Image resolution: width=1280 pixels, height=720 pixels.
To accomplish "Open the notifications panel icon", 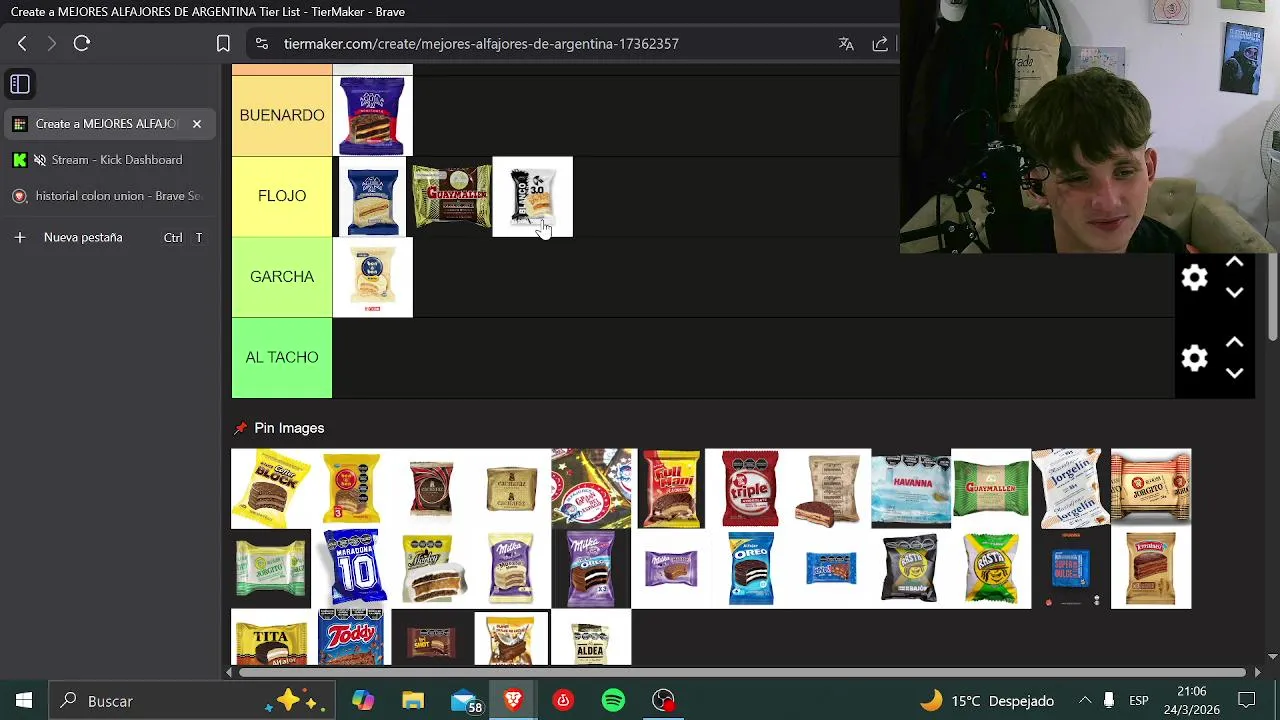I will [1247, 701].
